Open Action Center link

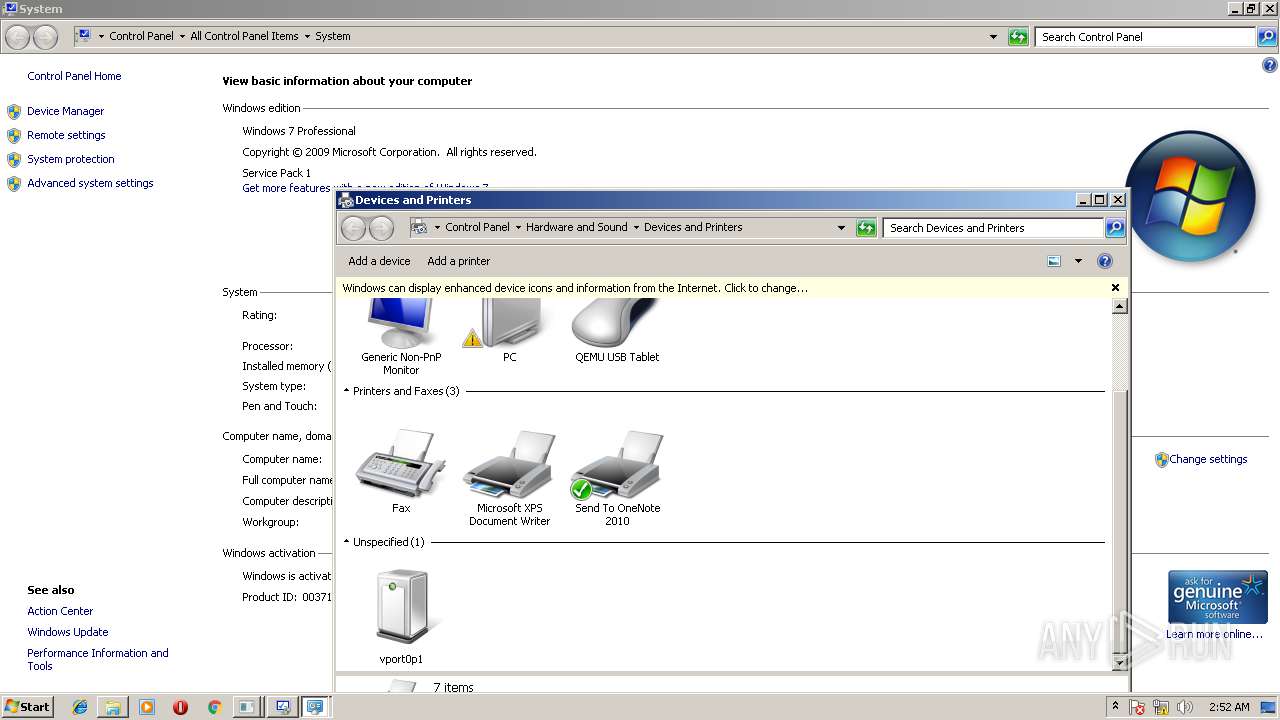pos(60,611)
